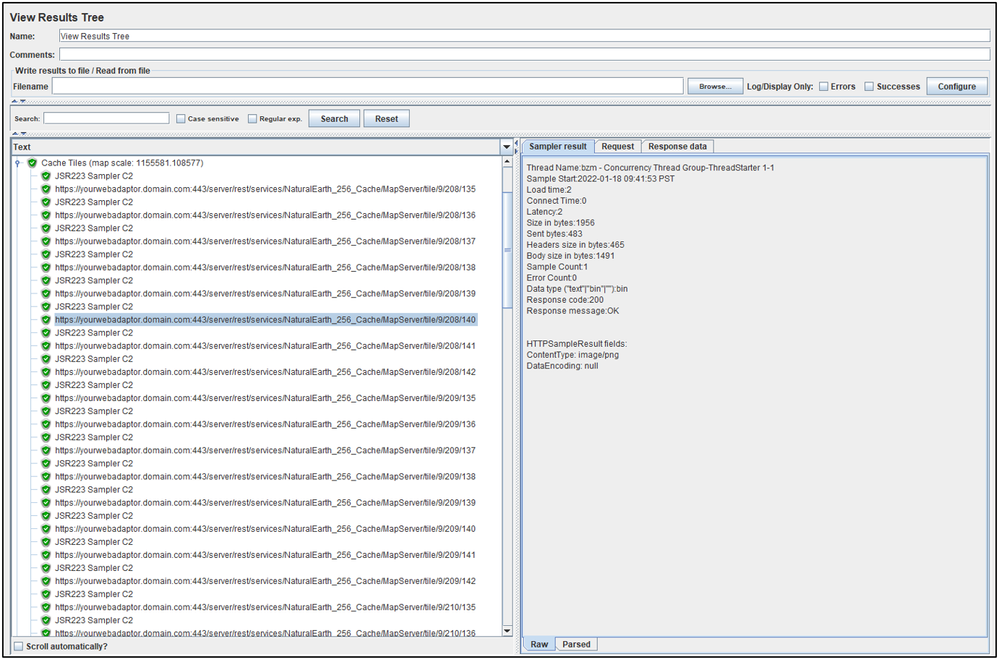Select the row ending tile/9/209/140
Screen dimensions: 999x659
pyautogui.click(x=265, y=529)
